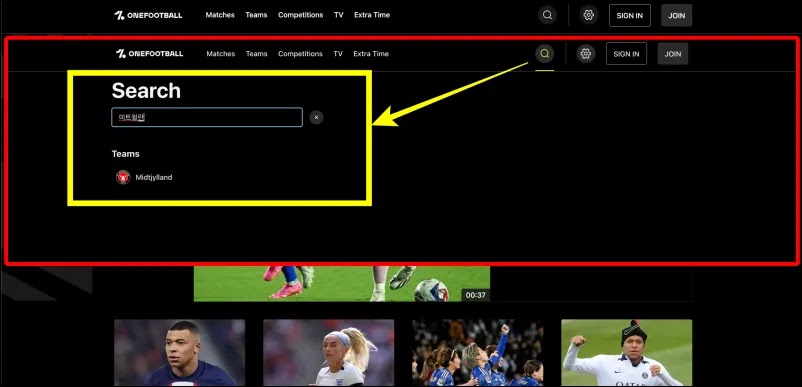Click JOIN in the top header
The height and width of the screenshot is (387, 802).
point(677,15)
